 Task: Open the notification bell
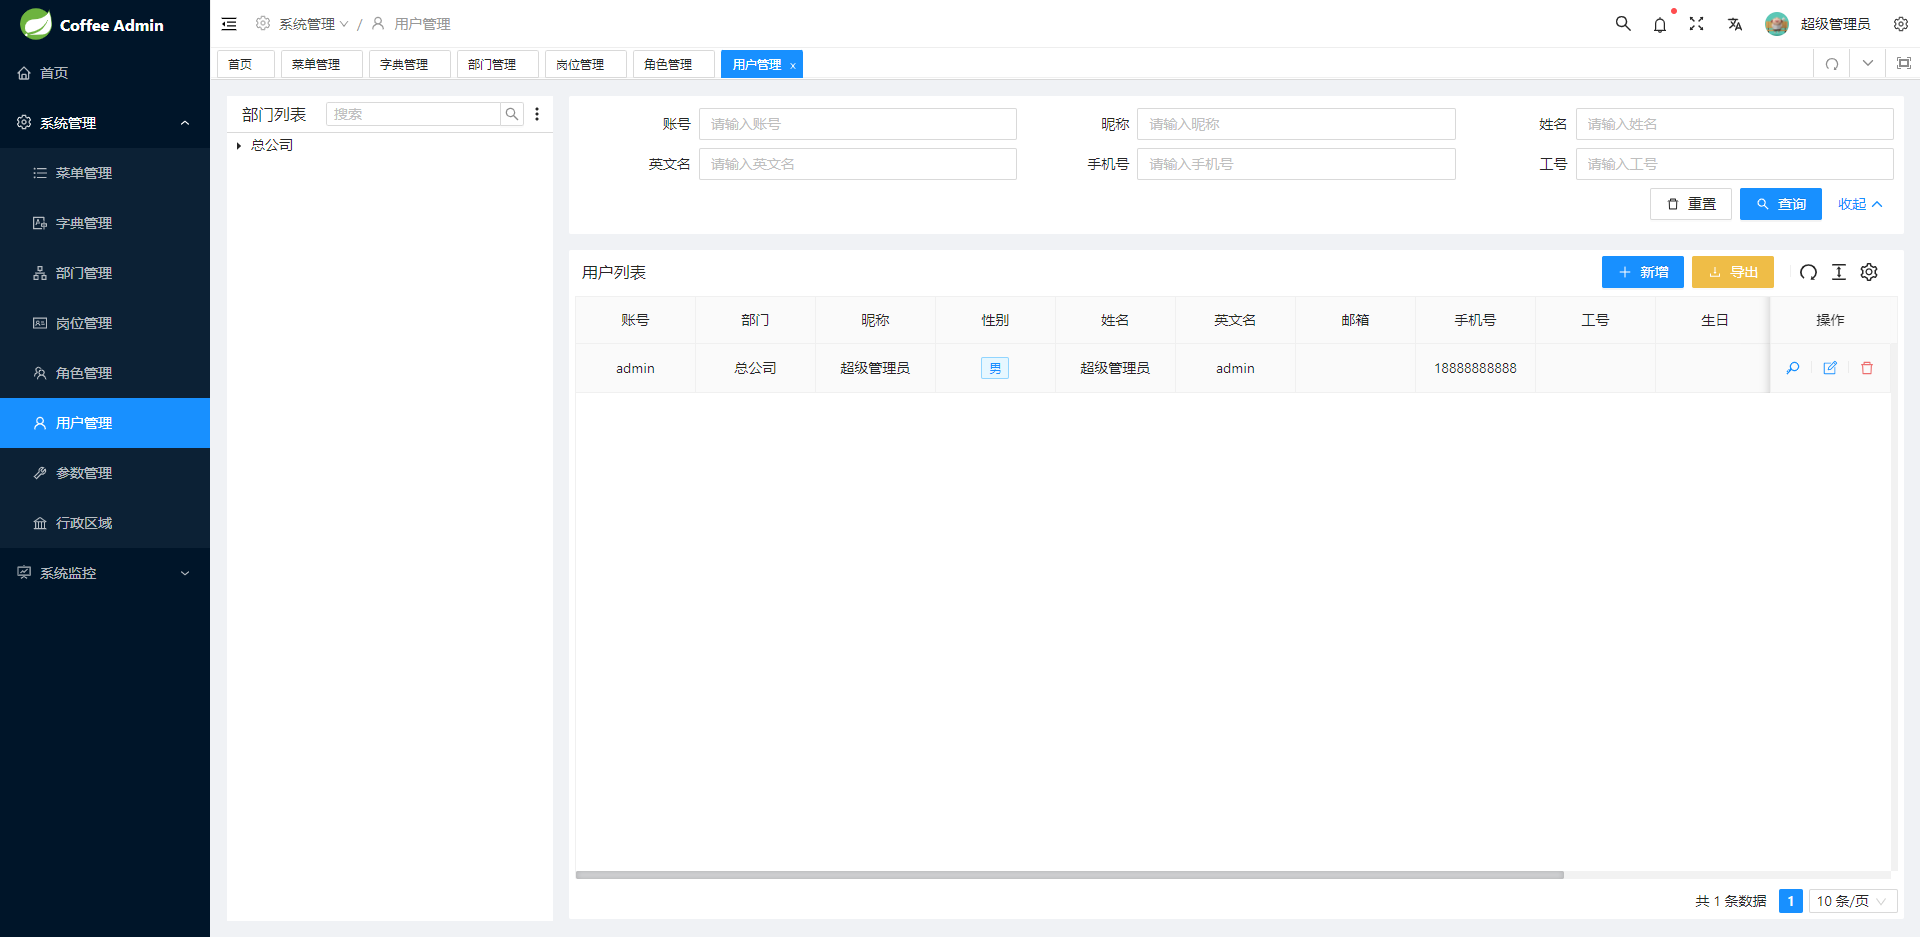pos(1660,25)
